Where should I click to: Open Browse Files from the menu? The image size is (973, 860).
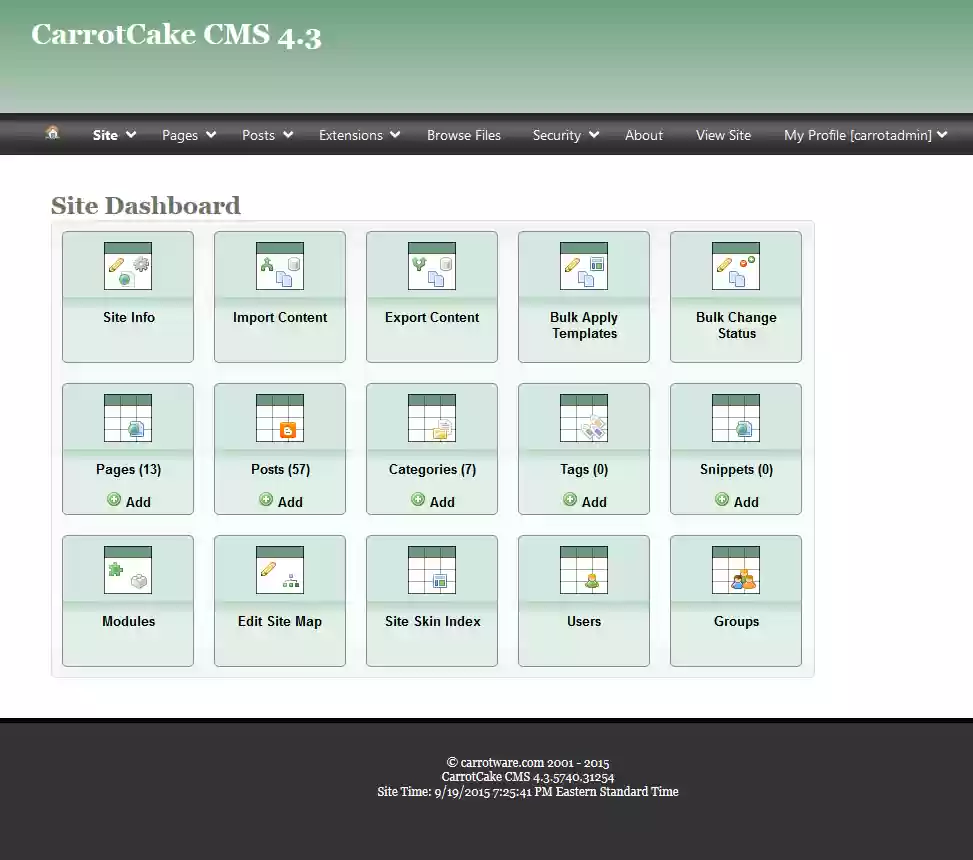pos(463,134)
